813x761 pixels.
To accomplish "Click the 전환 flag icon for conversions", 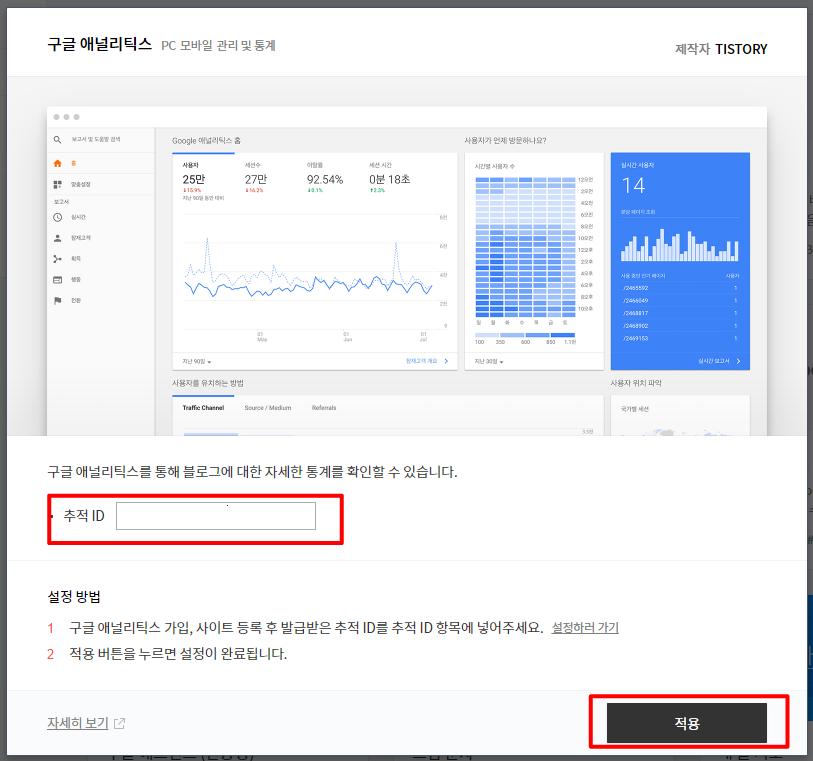I will pyautogui.click(x=57, y=300).
